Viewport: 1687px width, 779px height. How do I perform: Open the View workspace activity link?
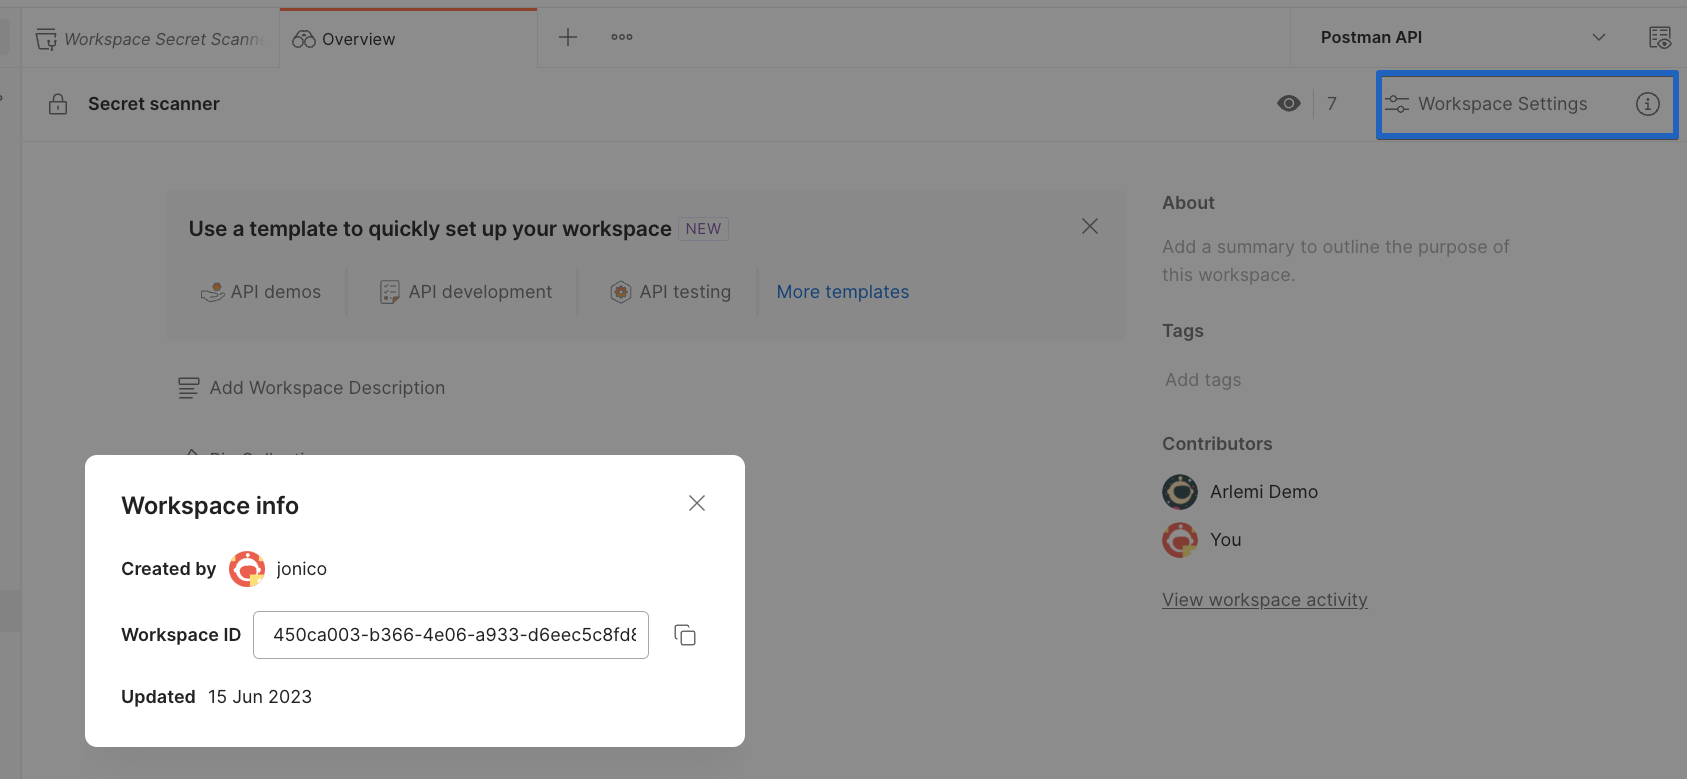[x=1265, y=600]
